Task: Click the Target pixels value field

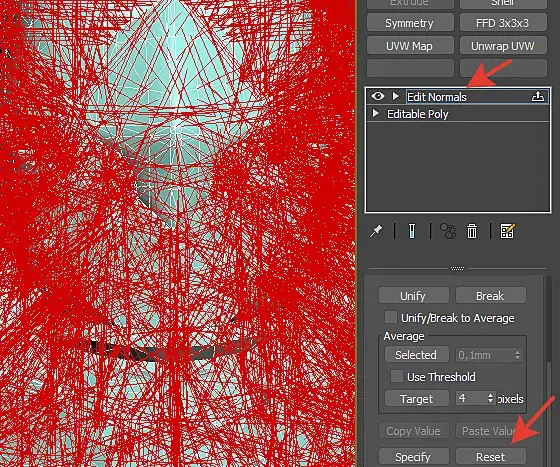Action: [471, 398]
